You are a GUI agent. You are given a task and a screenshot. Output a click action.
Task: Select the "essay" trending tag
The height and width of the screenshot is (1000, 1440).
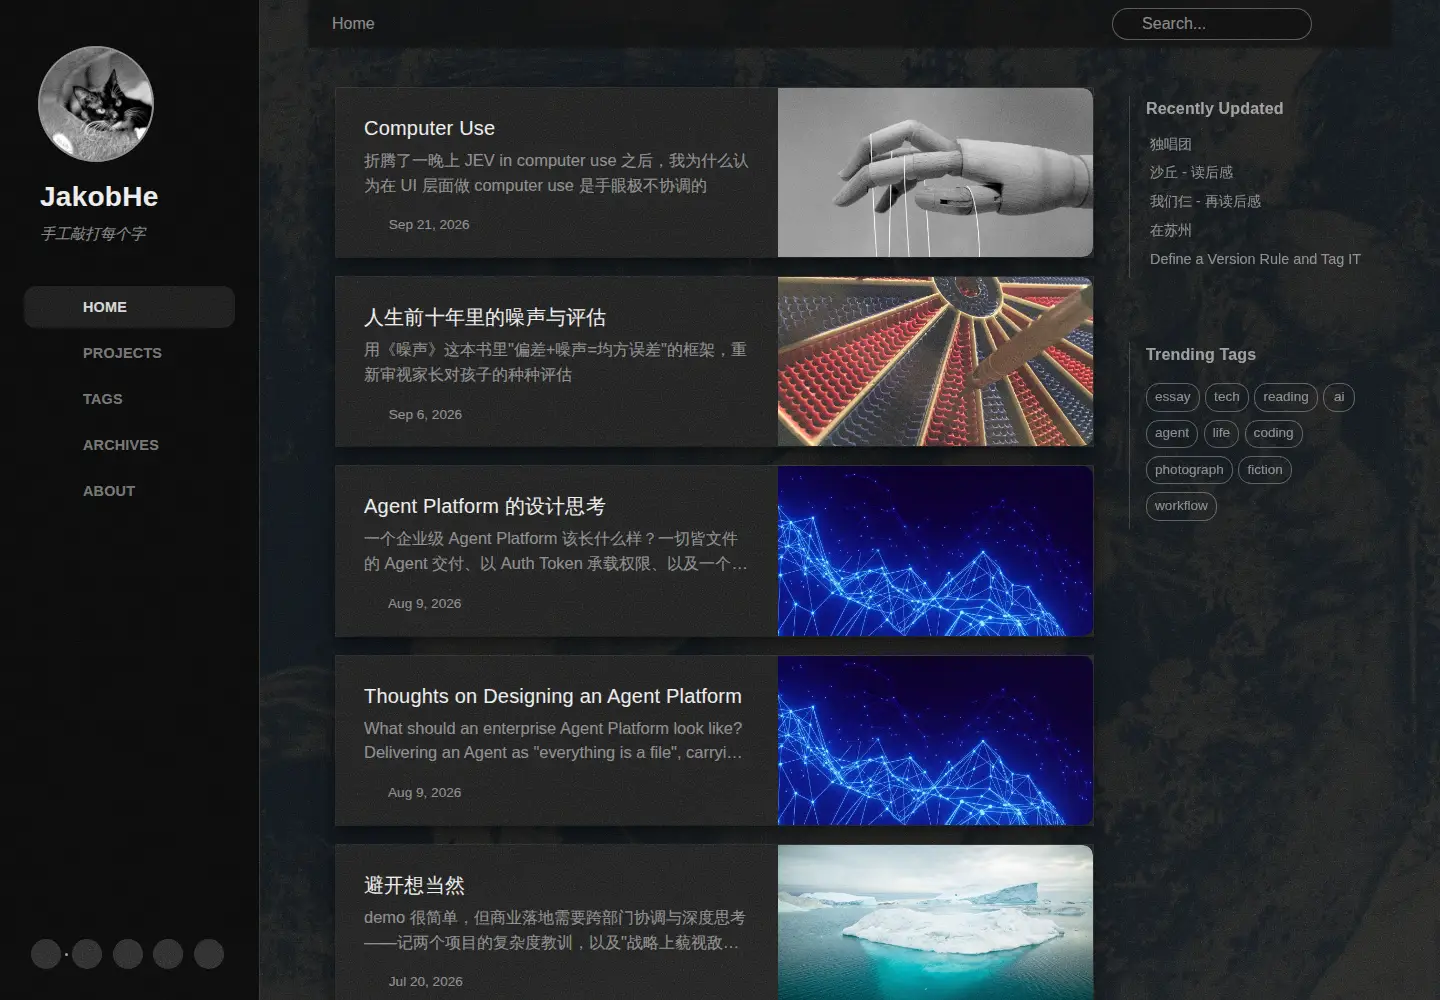coord(1172,397)
